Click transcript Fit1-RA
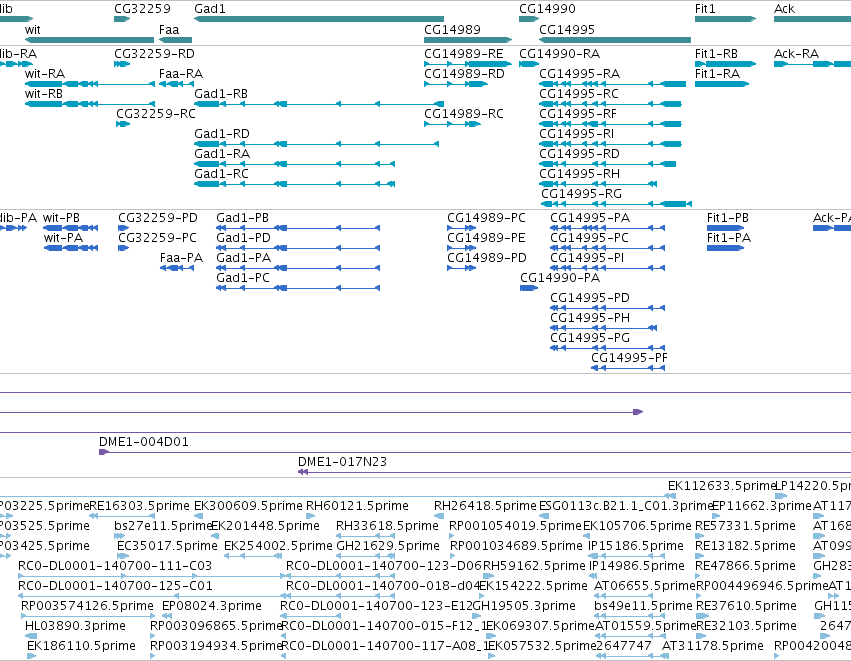This screenshot has width=851, height=661. pyautogui.click(x=722, y=84)
